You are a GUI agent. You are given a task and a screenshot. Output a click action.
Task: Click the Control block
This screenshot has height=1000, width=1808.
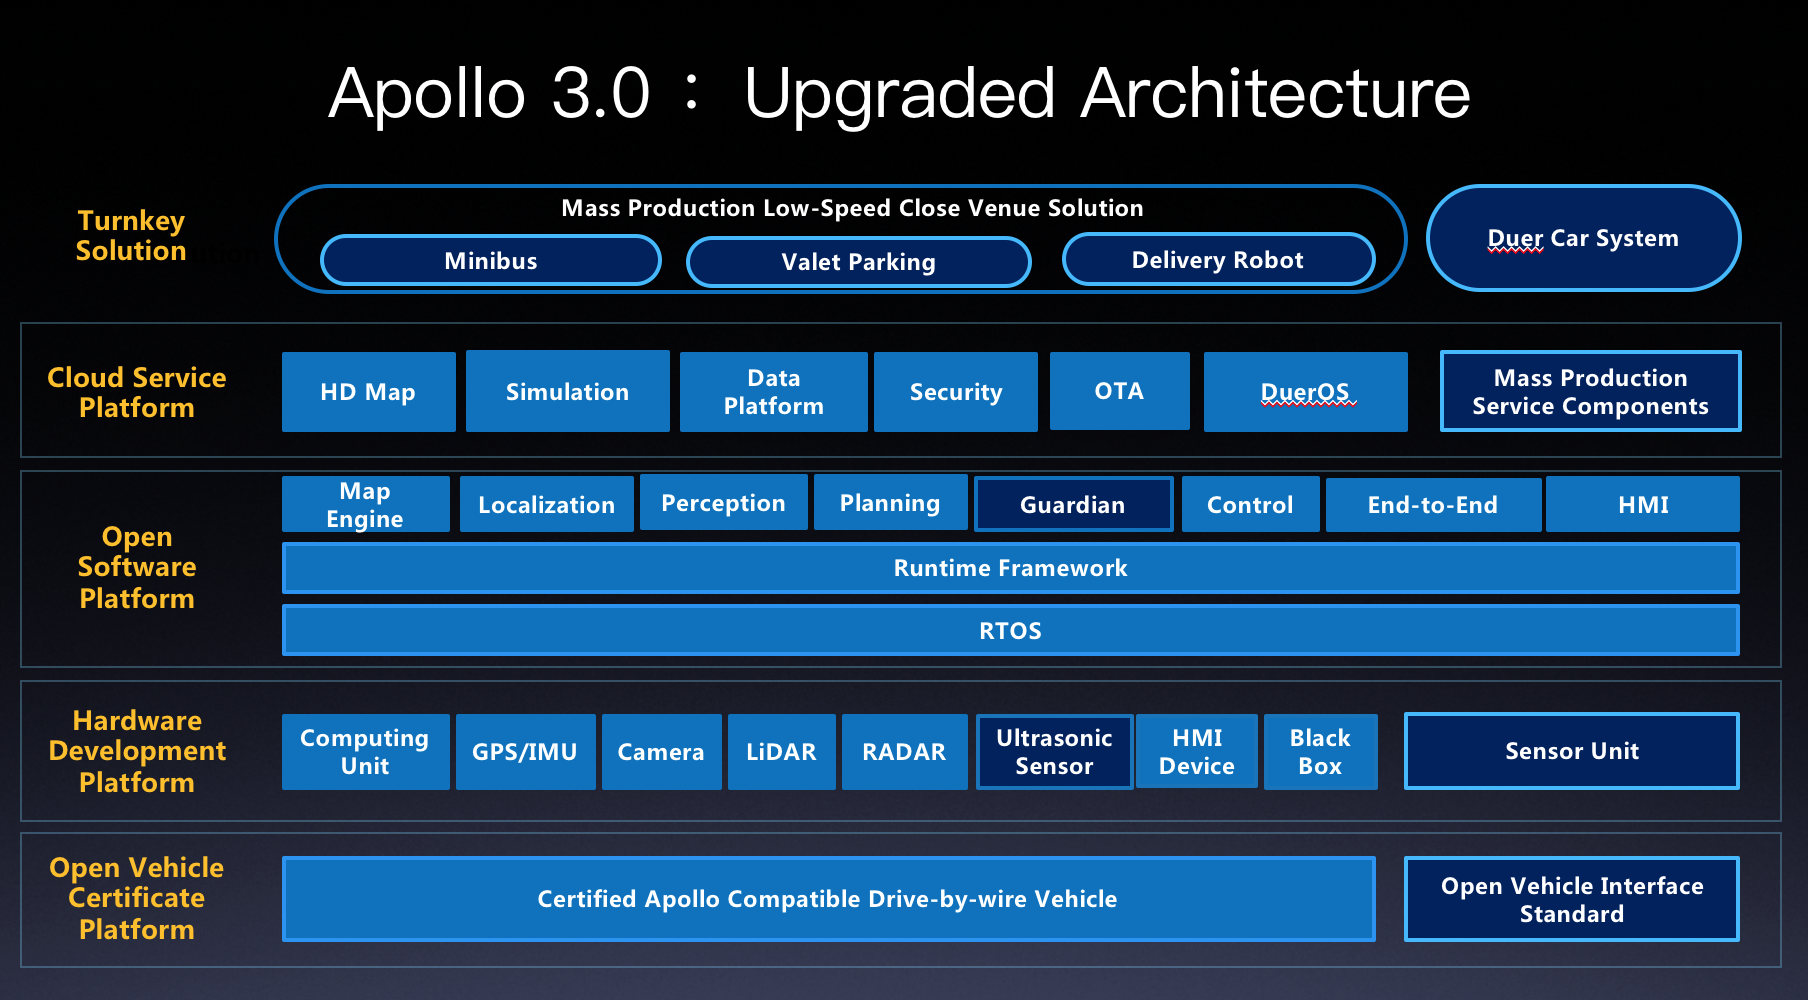tap(1250, 504)
